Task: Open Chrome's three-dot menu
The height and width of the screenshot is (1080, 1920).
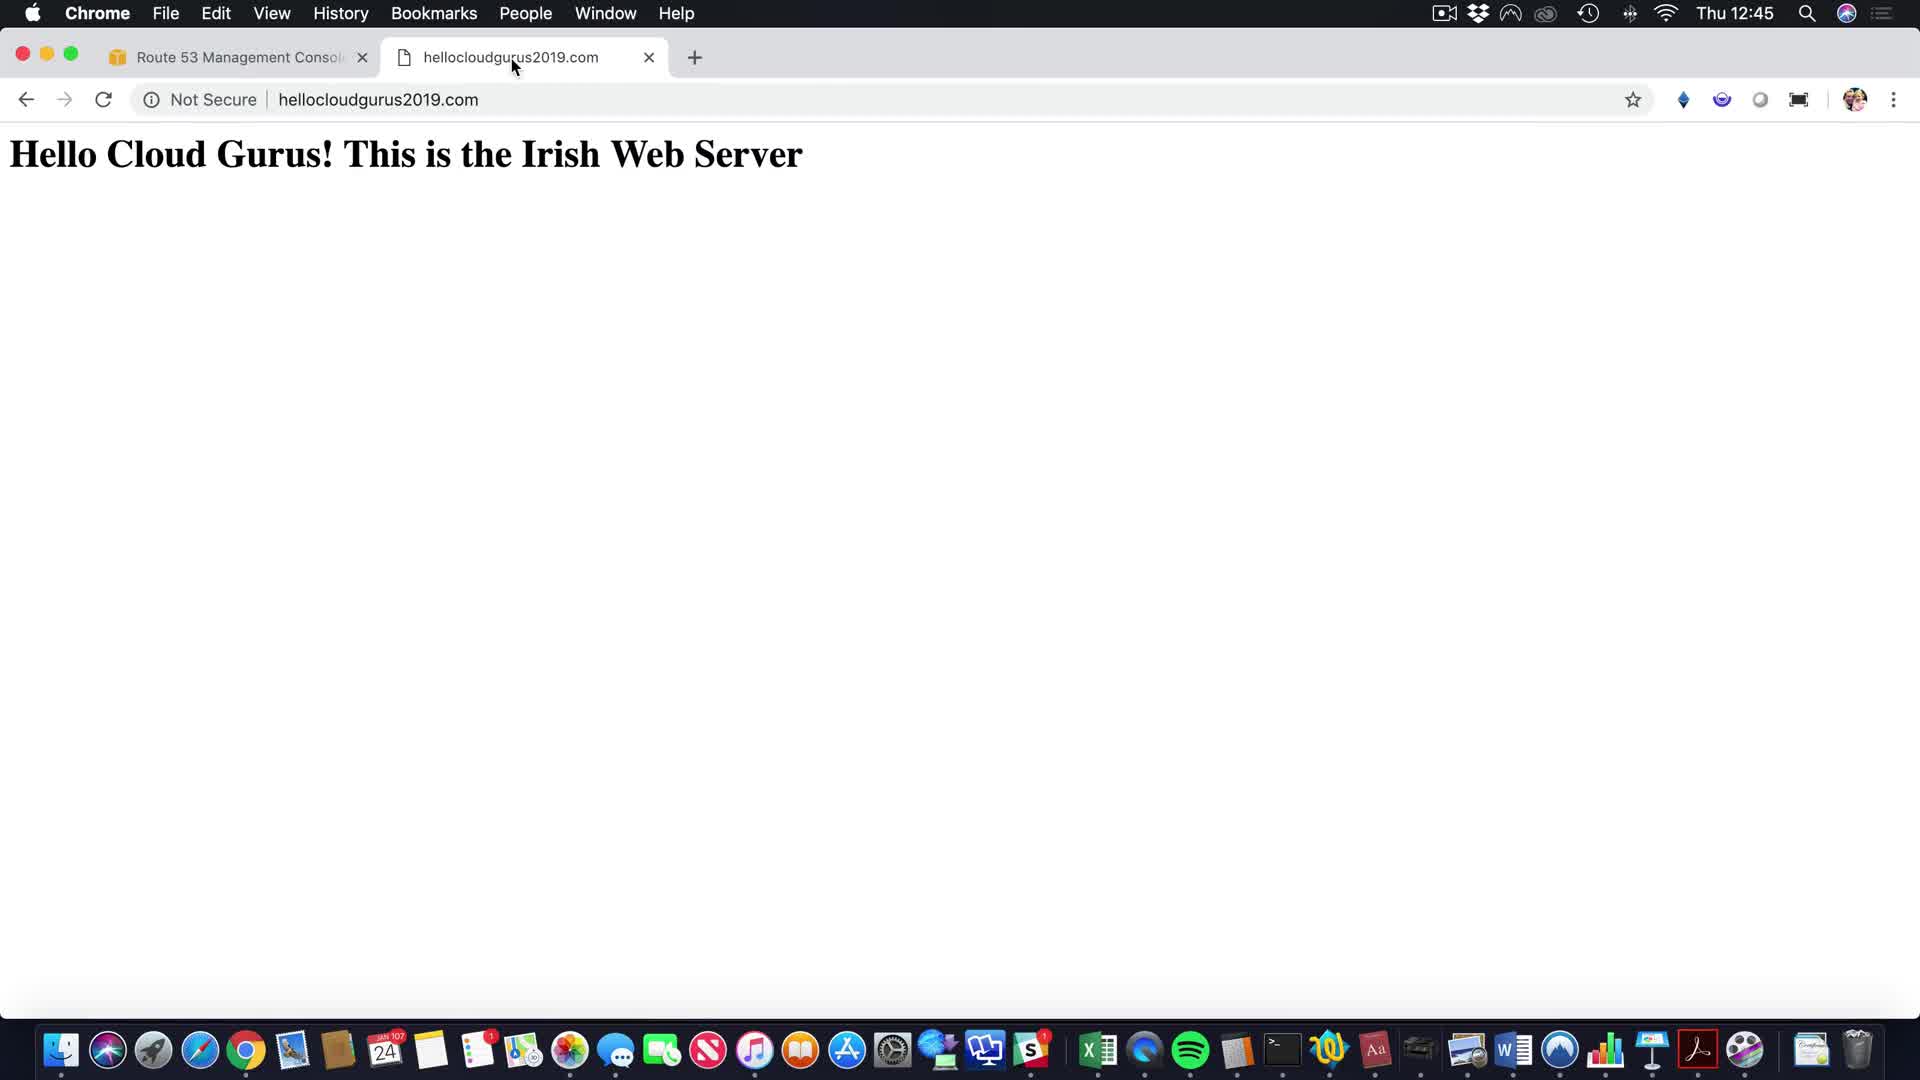Action: (x=1893, y=99)
